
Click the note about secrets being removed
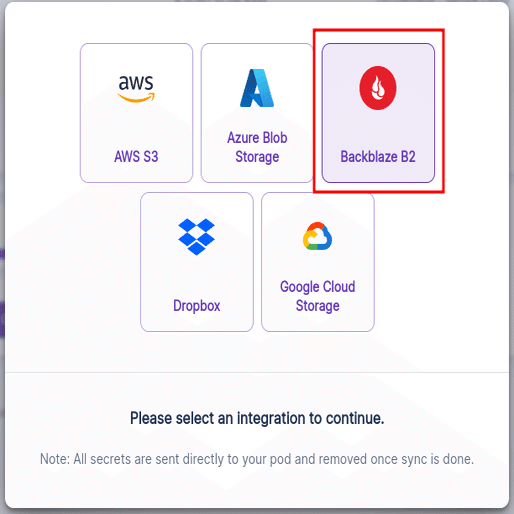(257, 459)
